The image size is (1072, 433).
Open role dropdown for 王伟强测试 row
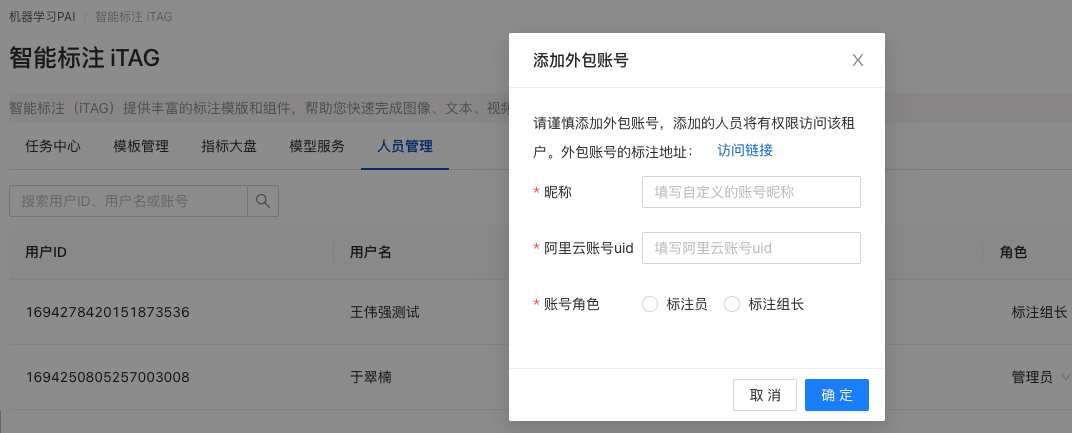(x=1040, y=313)
